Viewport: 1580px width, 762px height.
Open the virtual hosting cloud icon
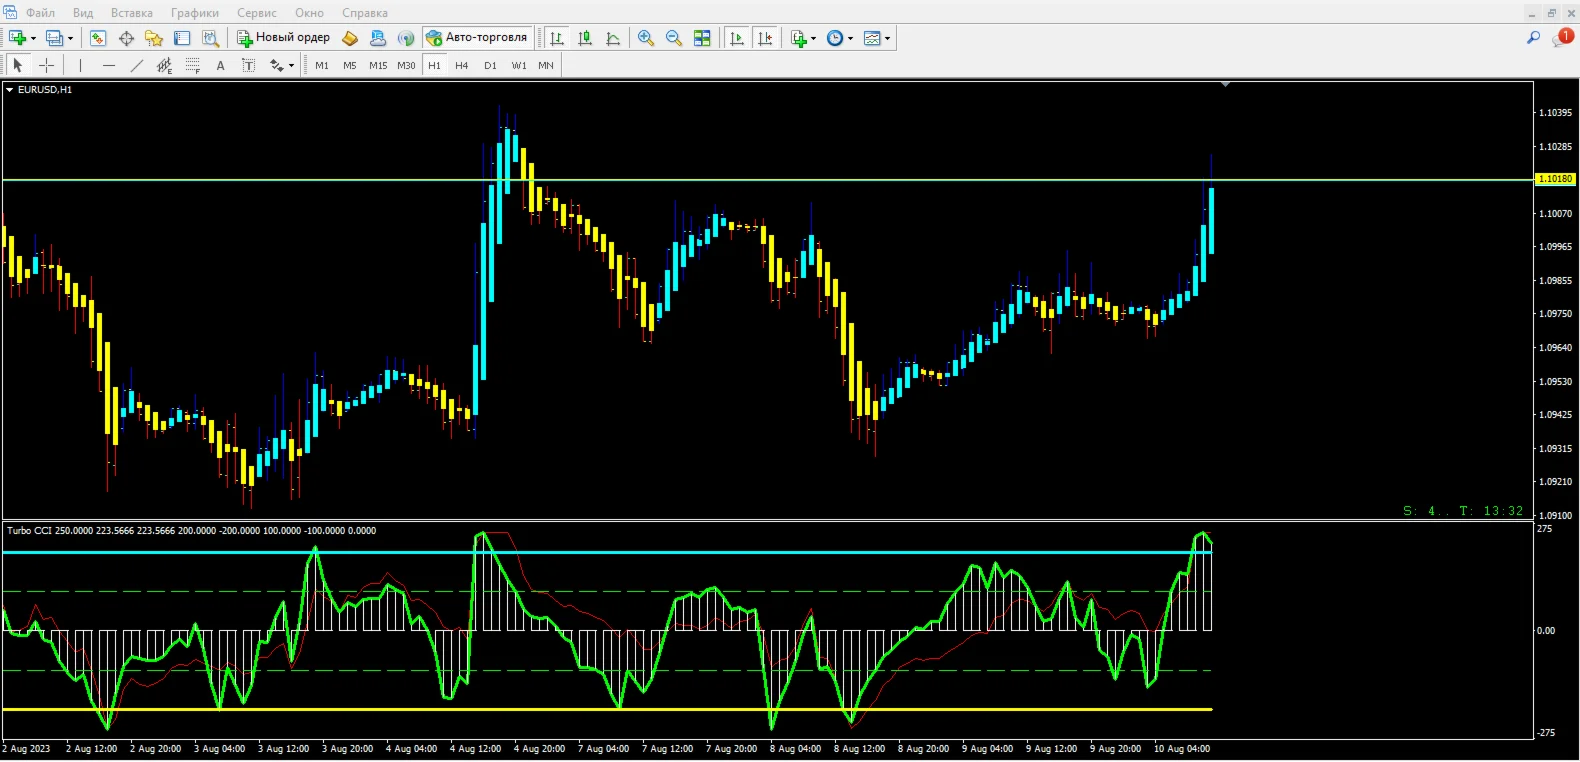click(x=378, y=38)
